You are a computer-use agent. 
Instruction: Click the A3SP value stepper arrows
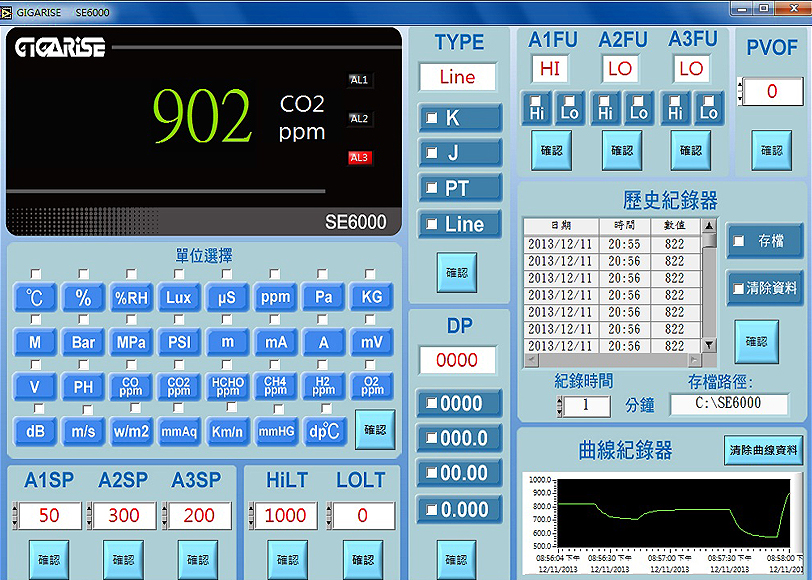click(x=165, y=515)
